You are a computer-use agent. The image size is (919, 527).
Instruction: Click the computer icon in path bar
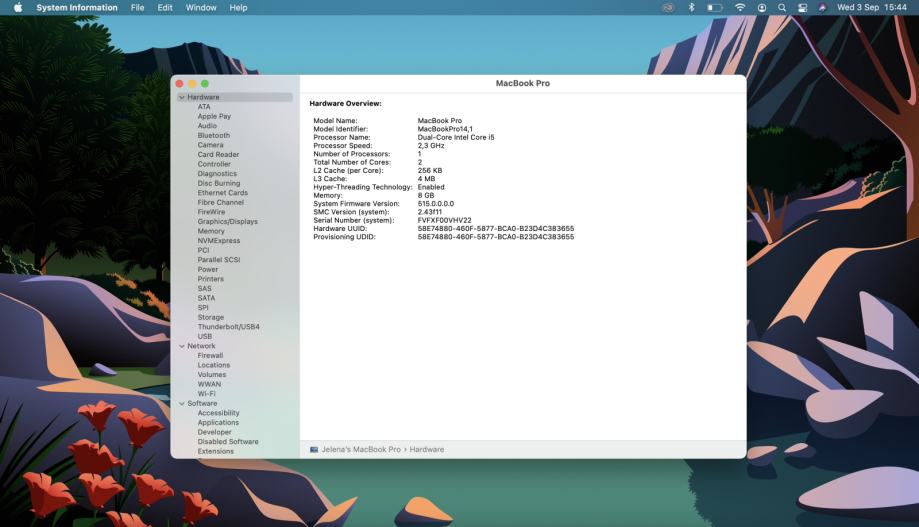coord(314,450)
